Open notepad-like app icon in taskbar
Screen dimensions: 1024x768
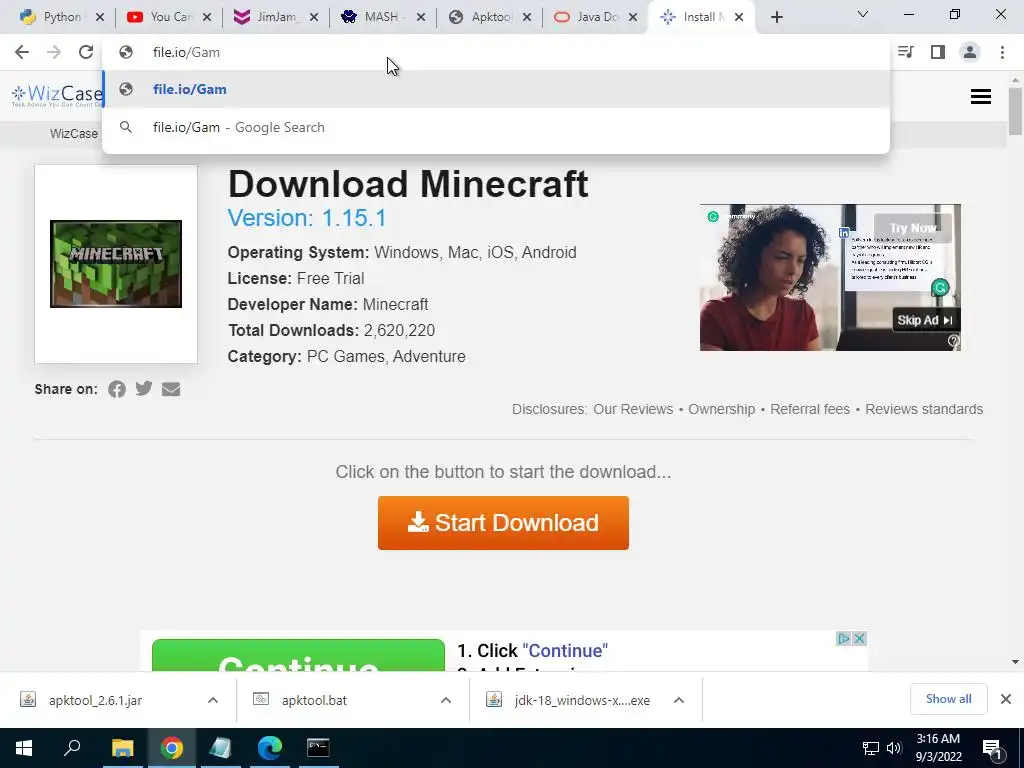coord(220,748)
